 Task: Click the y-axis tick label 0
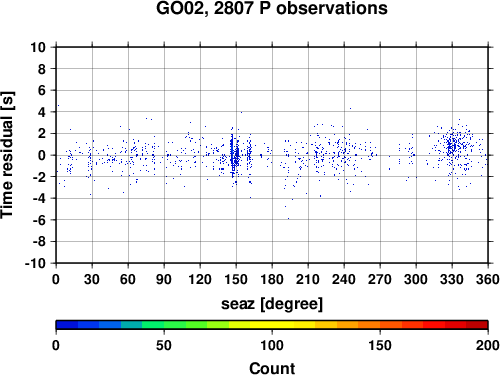click(42, 155)
